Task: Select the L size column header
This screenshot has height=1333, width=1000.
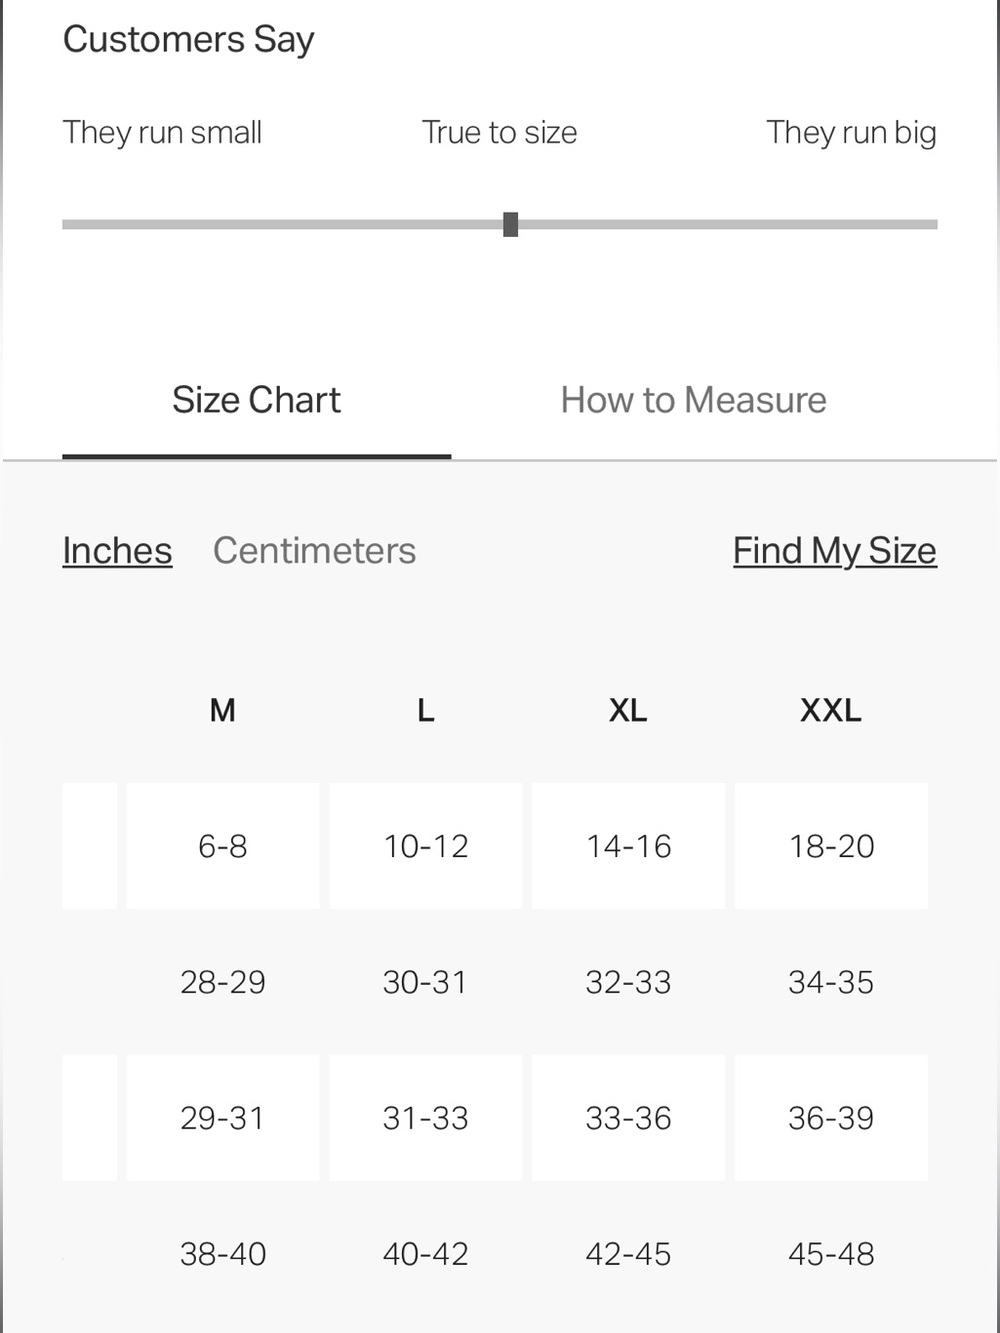Action: point(425,710)
